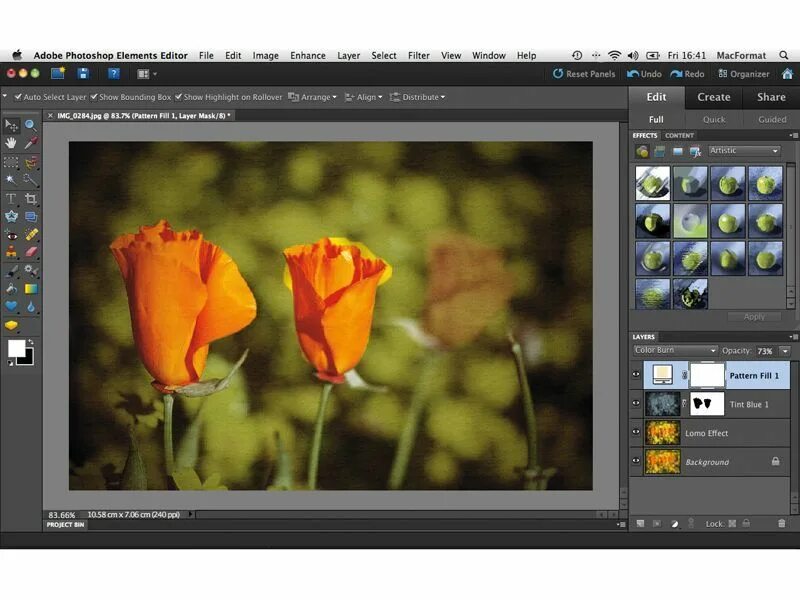Screen dimensions: 800x600
Task: Select the Zoom magnifier tool
Action: click(31, 125)
